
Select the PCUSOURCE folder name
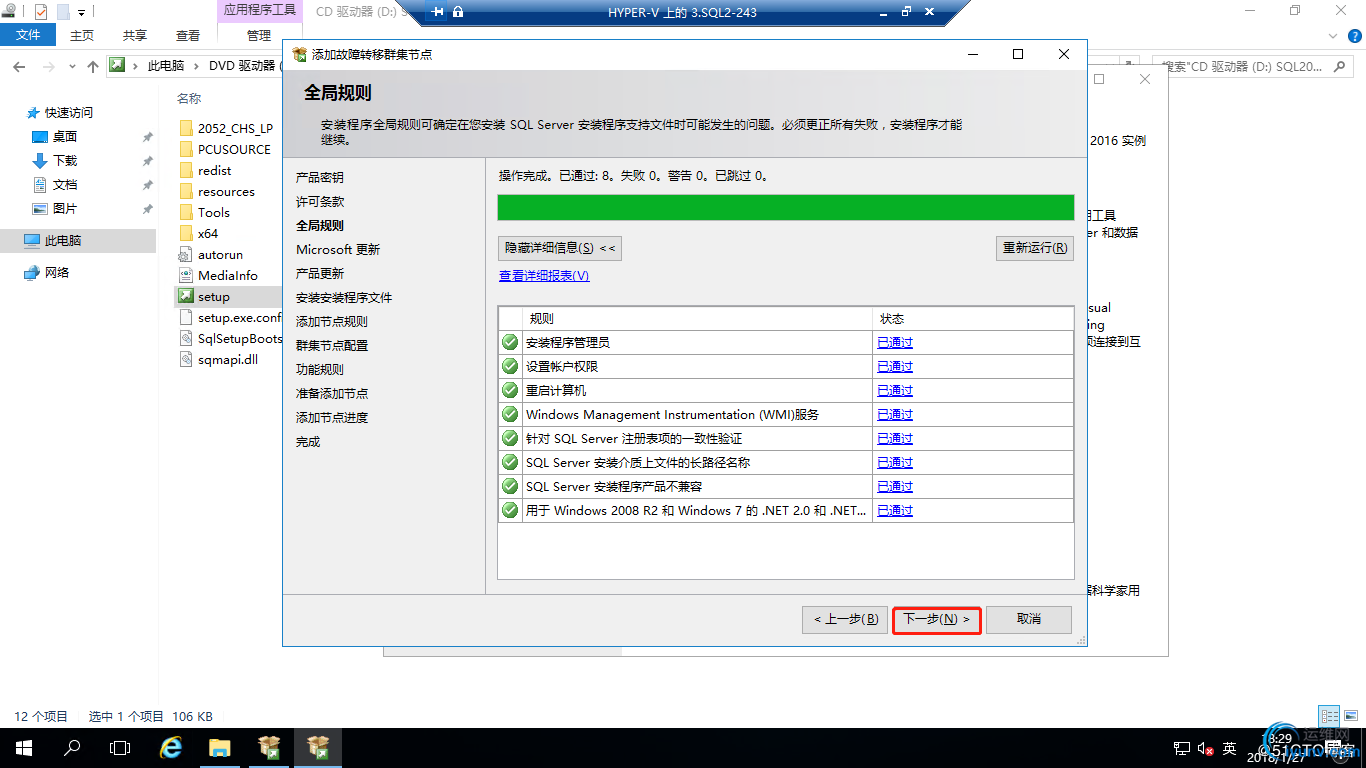click(234, 149)
